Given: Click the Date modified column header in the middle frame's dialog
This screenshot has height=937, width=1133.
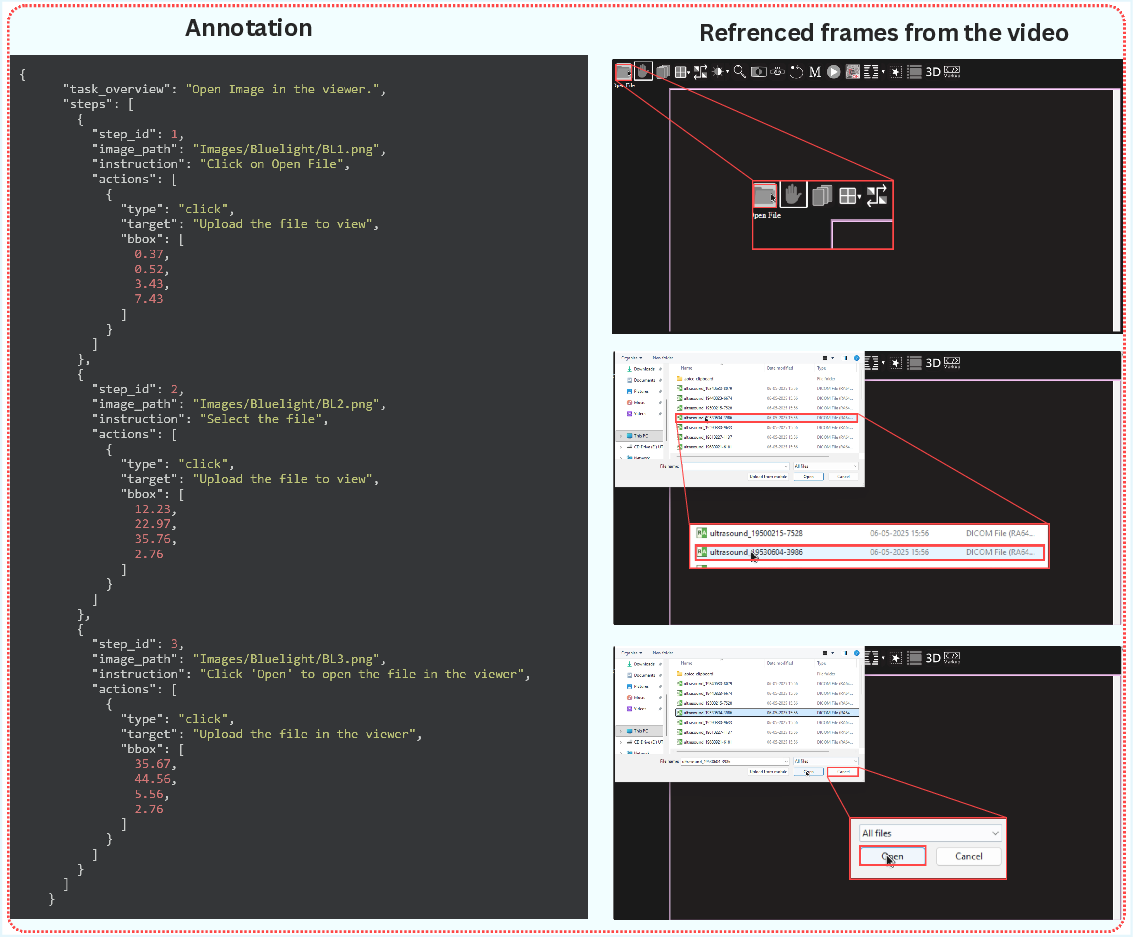Looking at the screenshot, I should point(780,368).
